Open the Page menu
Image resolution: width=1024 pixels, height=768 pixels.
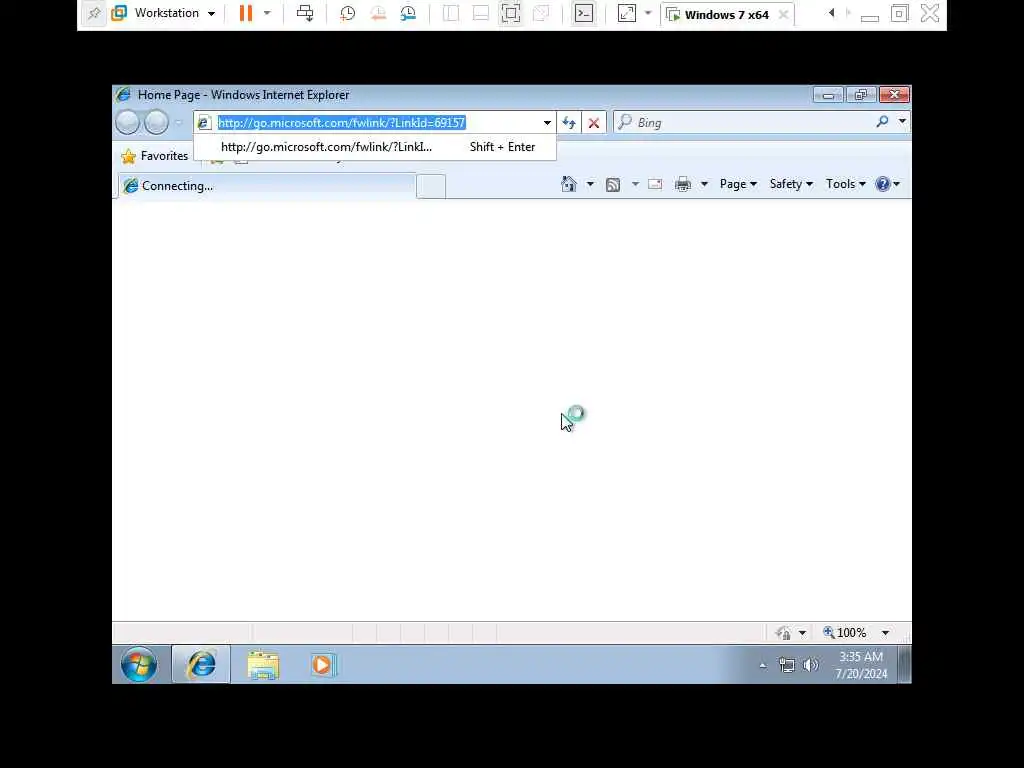[x=738, y=184]
